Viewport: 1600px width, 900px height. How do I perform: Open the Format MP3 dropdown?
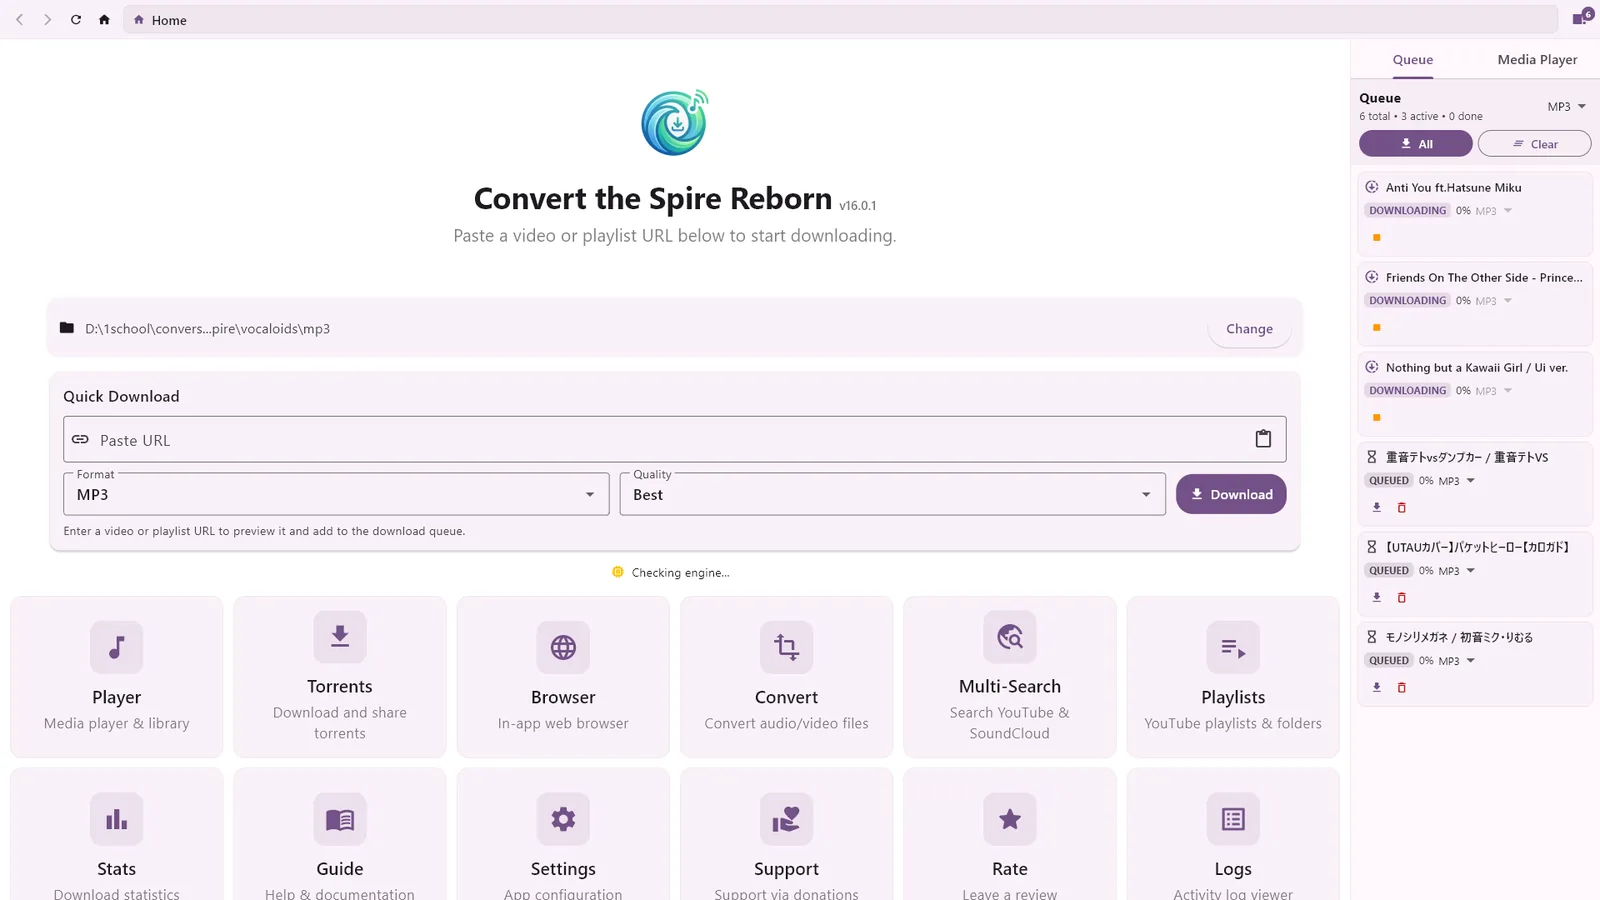336,494
